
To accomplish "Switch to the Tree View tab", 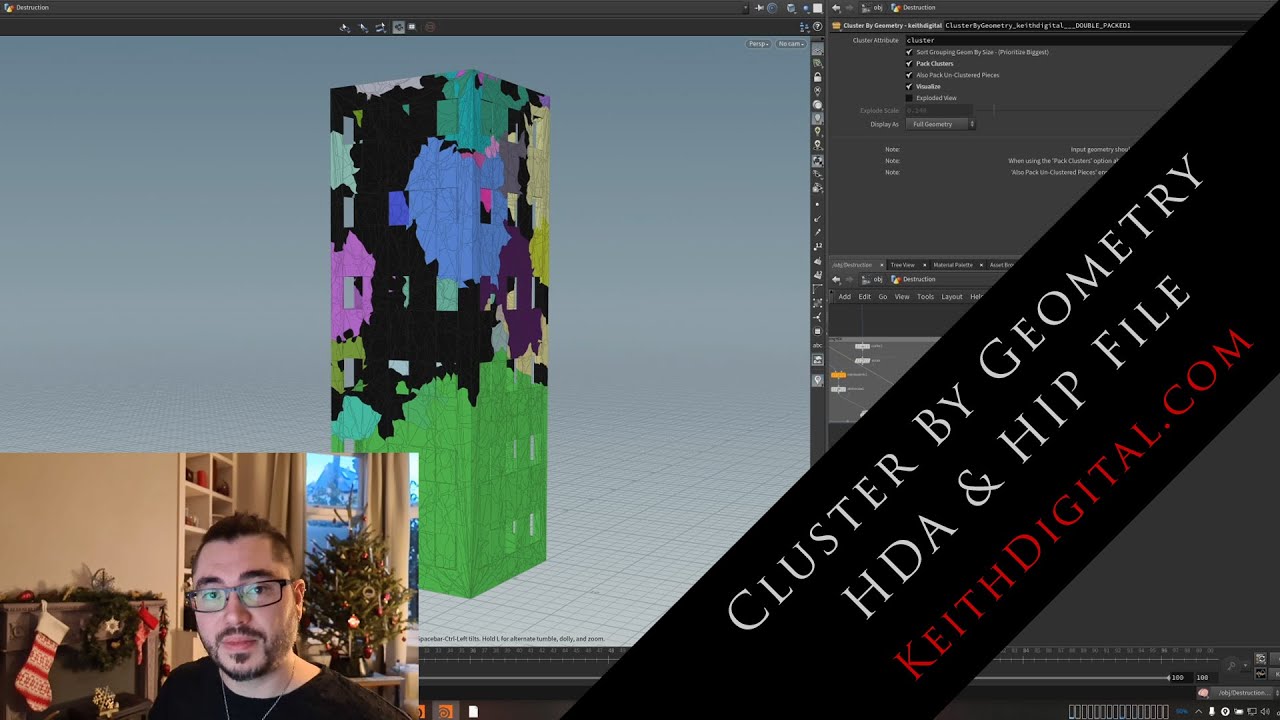I will (902, 265).
